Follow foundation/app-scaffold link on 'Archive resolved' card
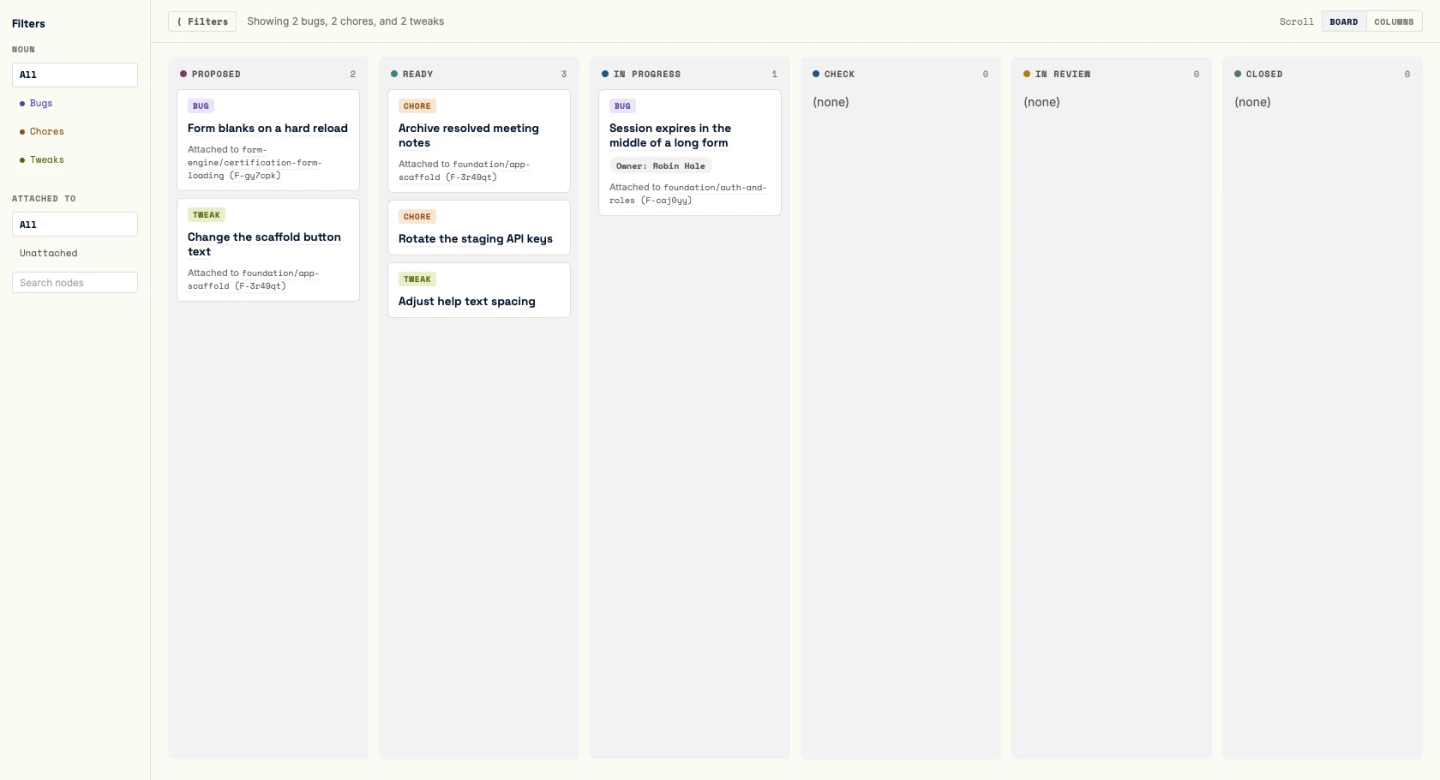 pos(464,170)
